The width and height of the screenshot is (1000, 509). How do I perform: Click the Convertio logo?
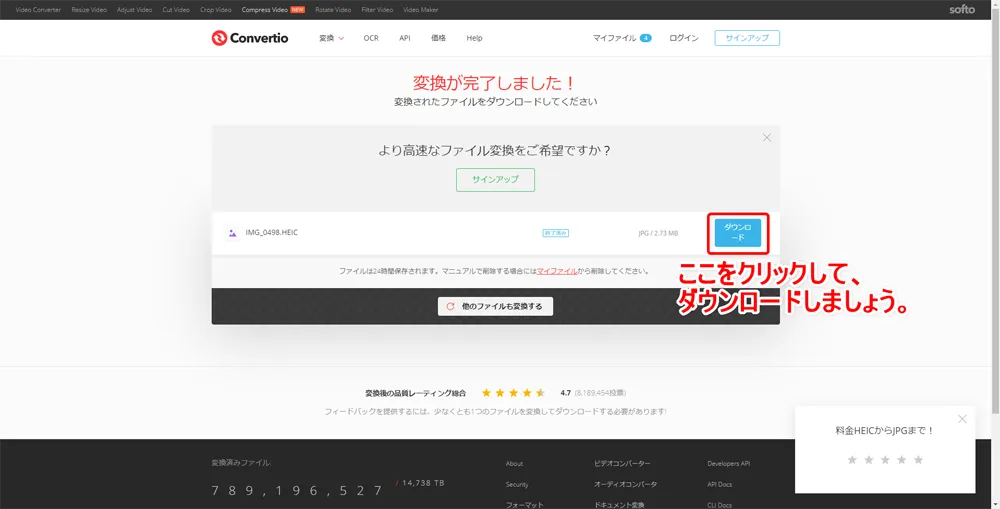[x=249, y=38]
